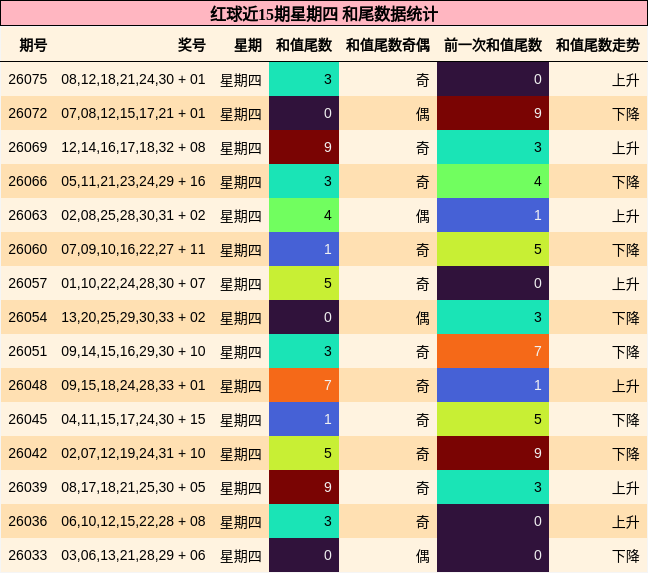The height and width of the screenshot is (573, 648).
Task: Click yellow-green 和值尾数 cell 5 in row 26057
Action: coord(304,283)
